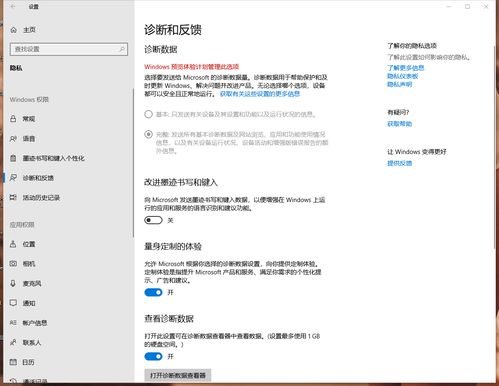Click the Windows 权限 group label
Image resolution: width=499 pixels, height=386 pixels.
coord(29,100)
